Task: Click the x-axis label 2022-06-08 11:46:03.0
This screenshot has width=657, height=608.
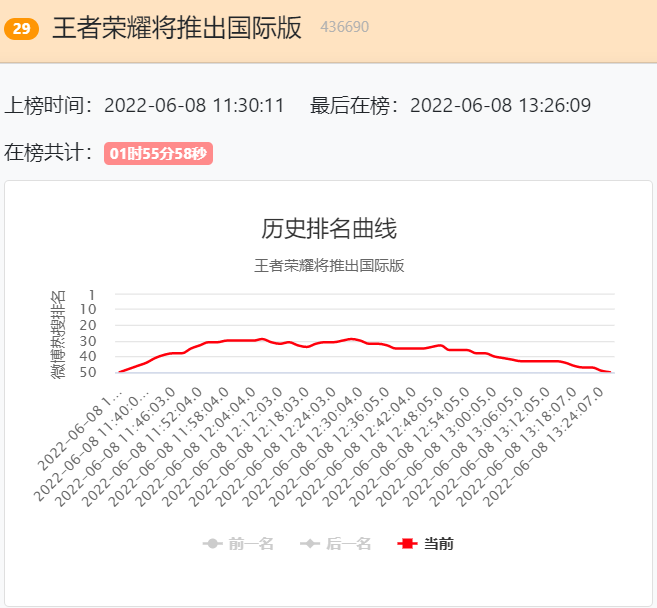Action: click(x=115, y=447)
